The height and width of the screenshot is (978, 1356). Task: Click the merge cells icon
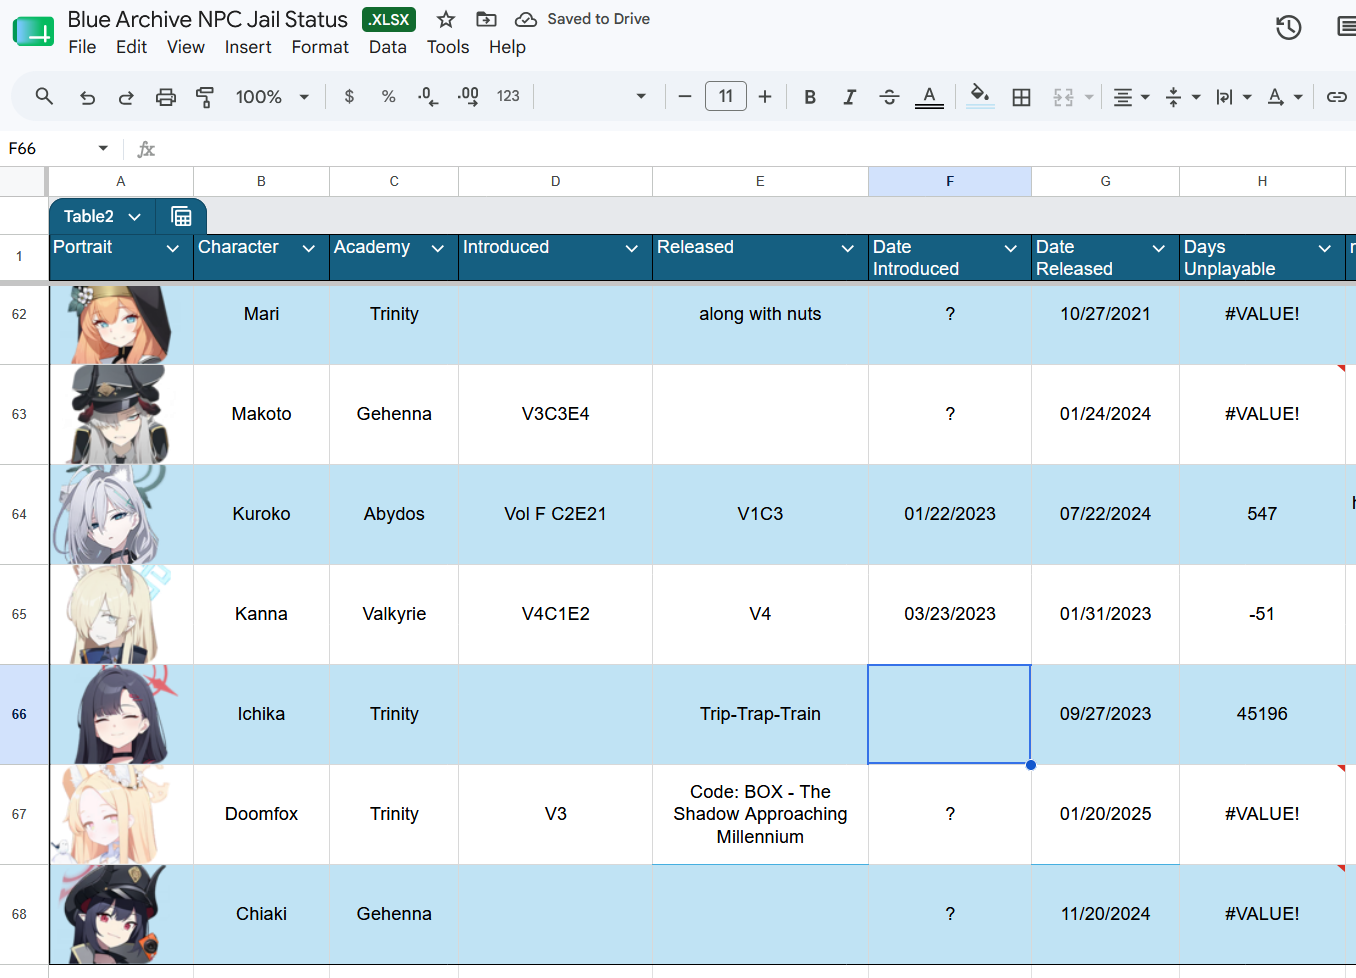click(x=1063, y=97)
